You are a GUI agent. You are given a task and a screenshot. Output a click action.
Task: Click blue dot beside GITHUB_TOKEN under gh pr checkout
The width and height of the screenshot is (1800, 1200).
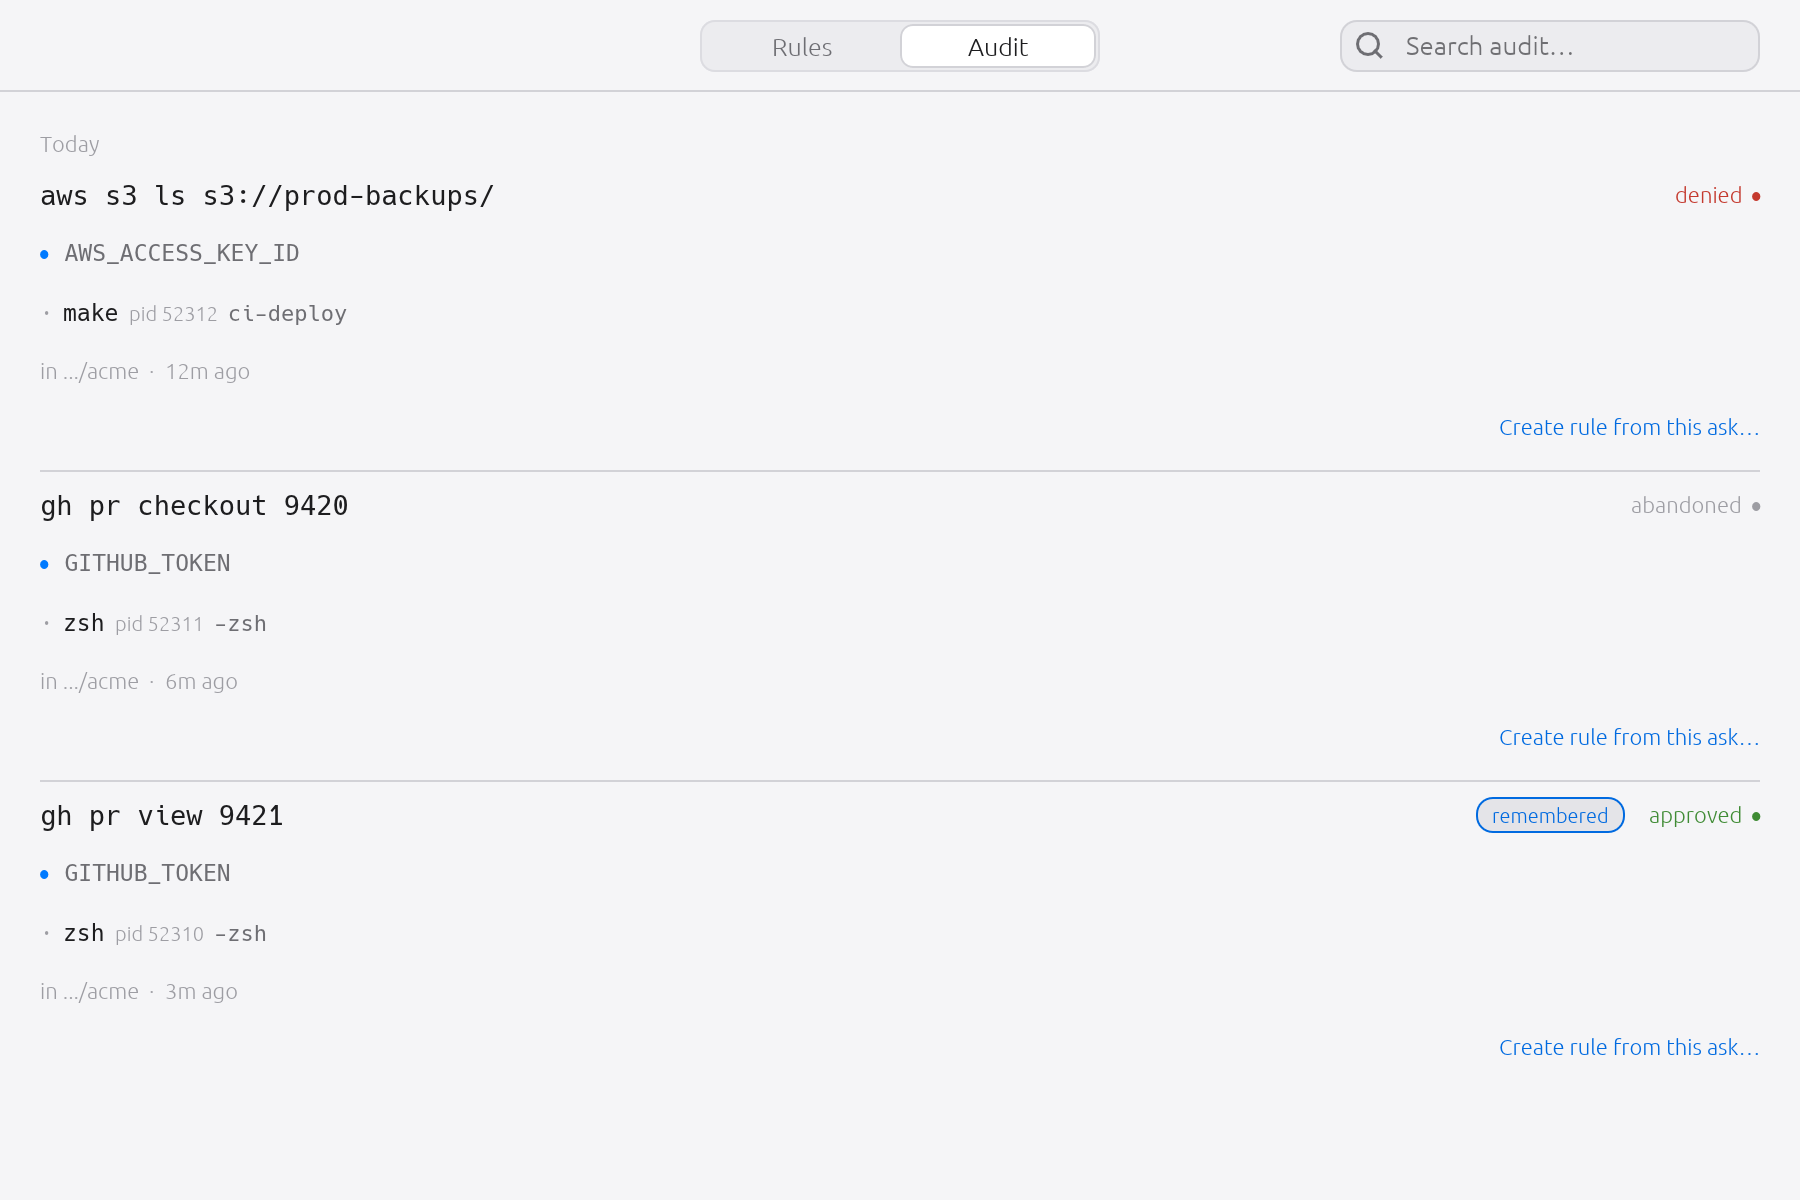coord(44,564)
